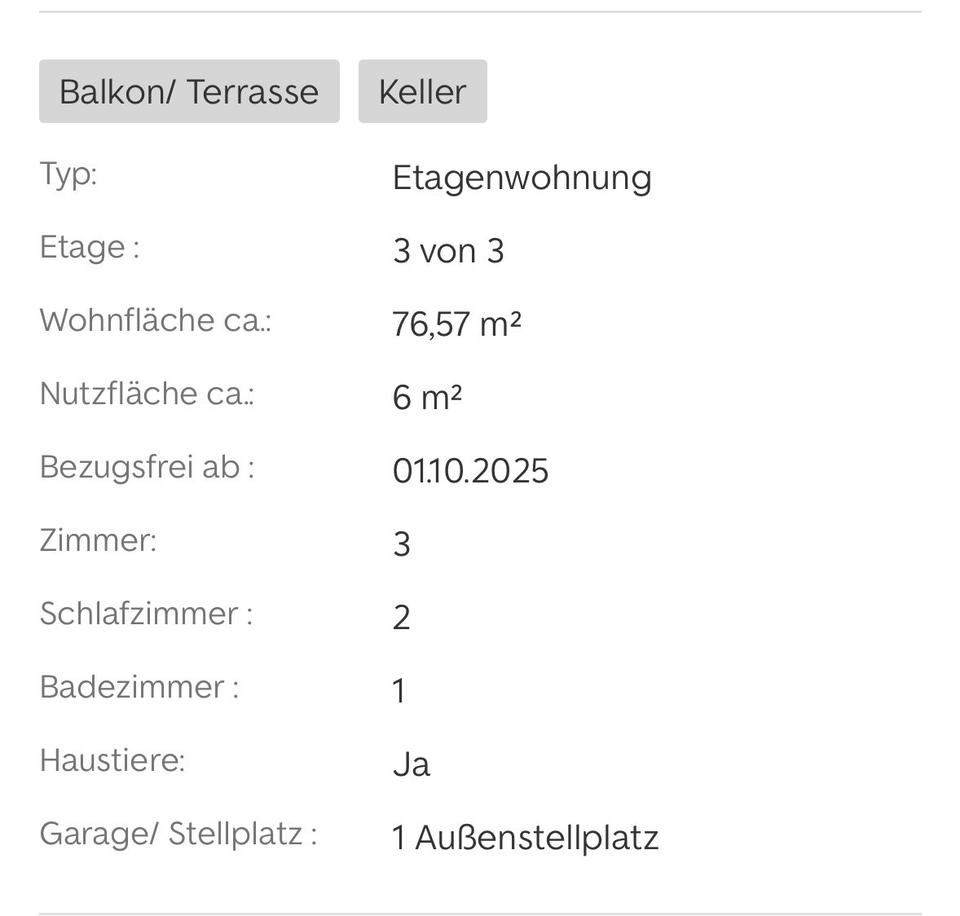This screenshot has height=916, width=960.
Task: Select the 6 m² usable area value
Action: [x=427, y=398]
